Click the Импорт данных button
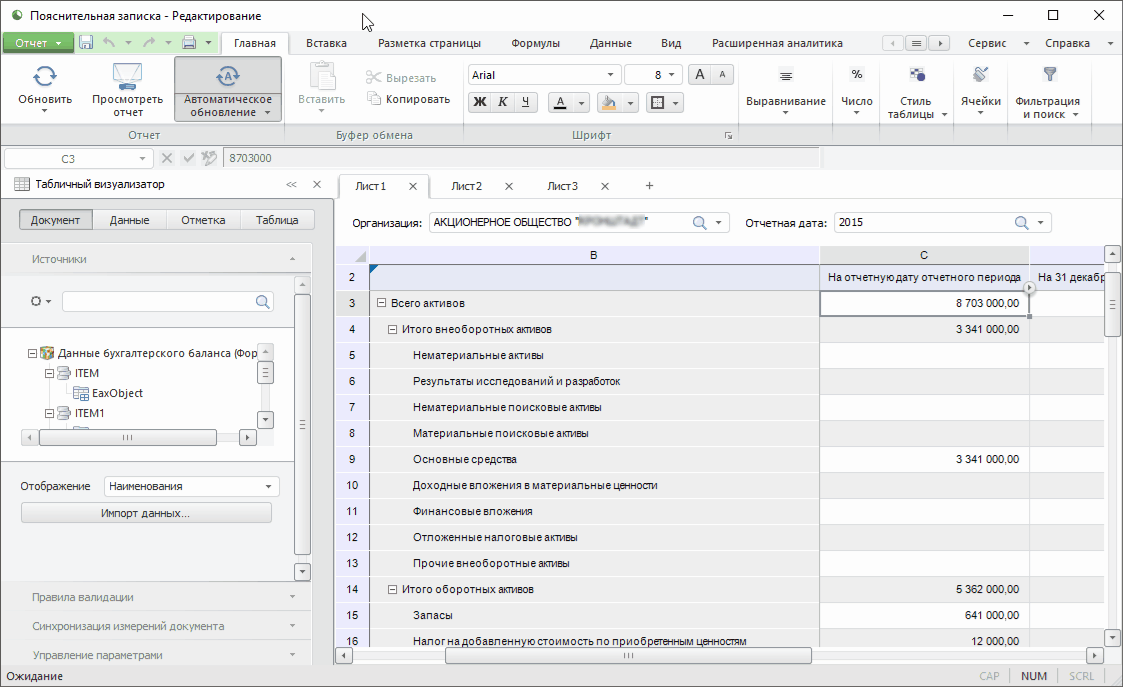The image size is (1123, 687). (x=146, y=513)
